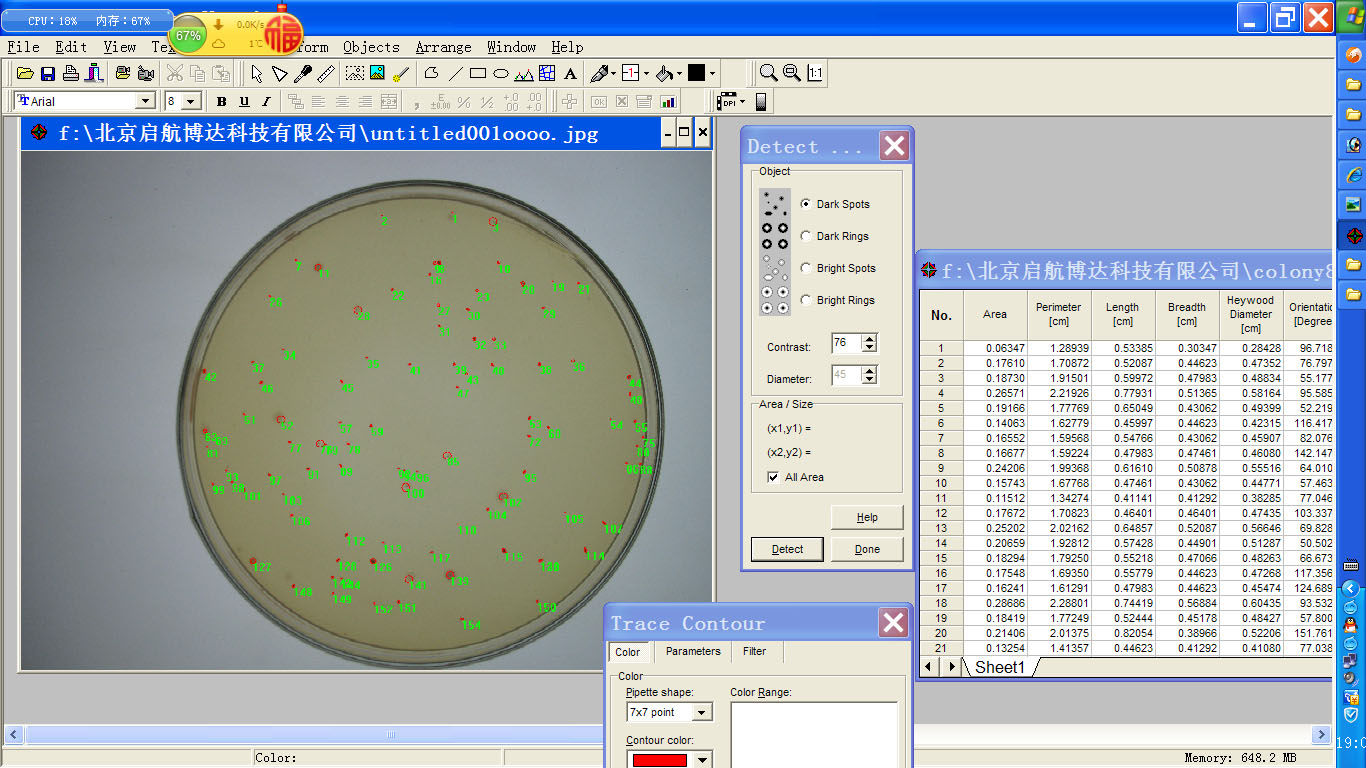
Task: Click the Detect button
Action: tap(787, 549)
